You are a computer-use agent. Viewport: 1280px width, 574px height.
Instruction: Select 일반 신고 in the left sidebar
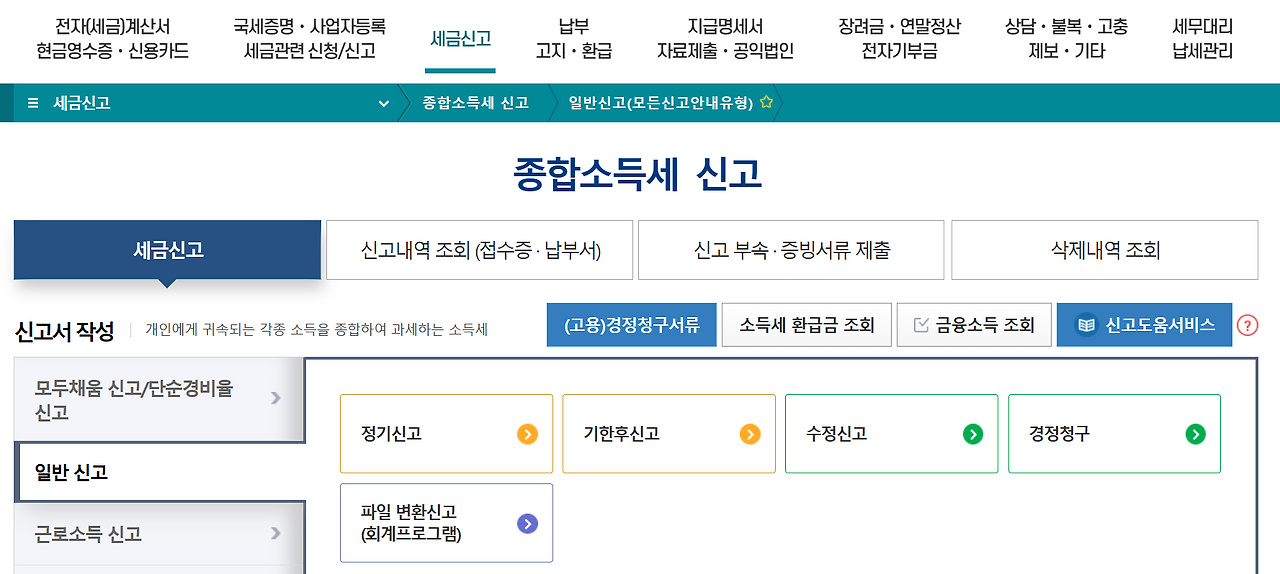click(x=160, y=472)
